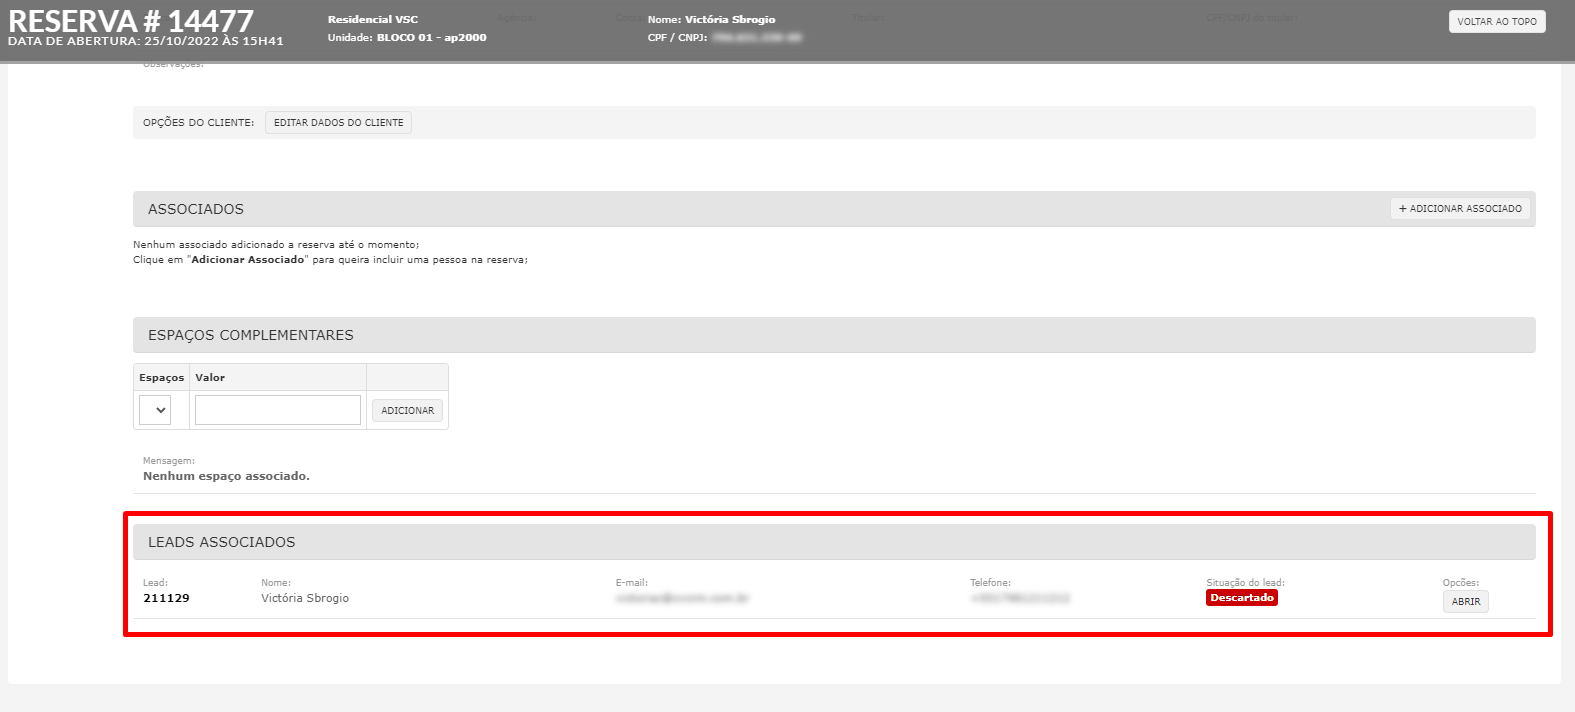Focus the Valor input field

coord(278,410)
